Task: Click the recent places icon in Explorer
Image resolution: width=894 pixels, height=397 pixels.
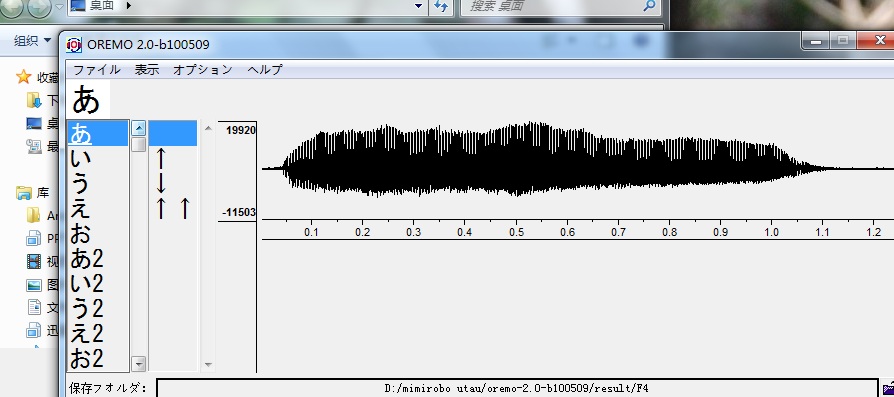Action: [x=34, y=147]
